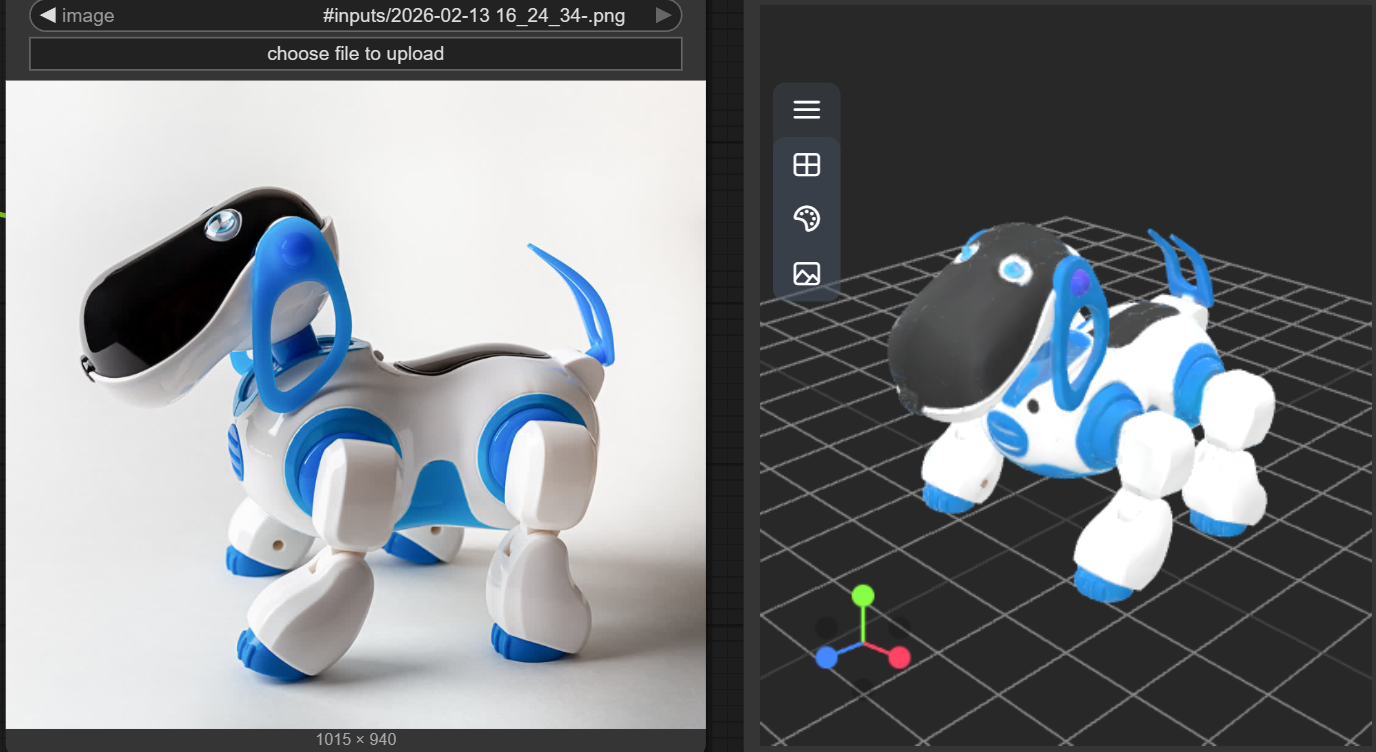Expand the viewer options via the hamburger icon
1376x752 pixels.
(x=807, y=110)
